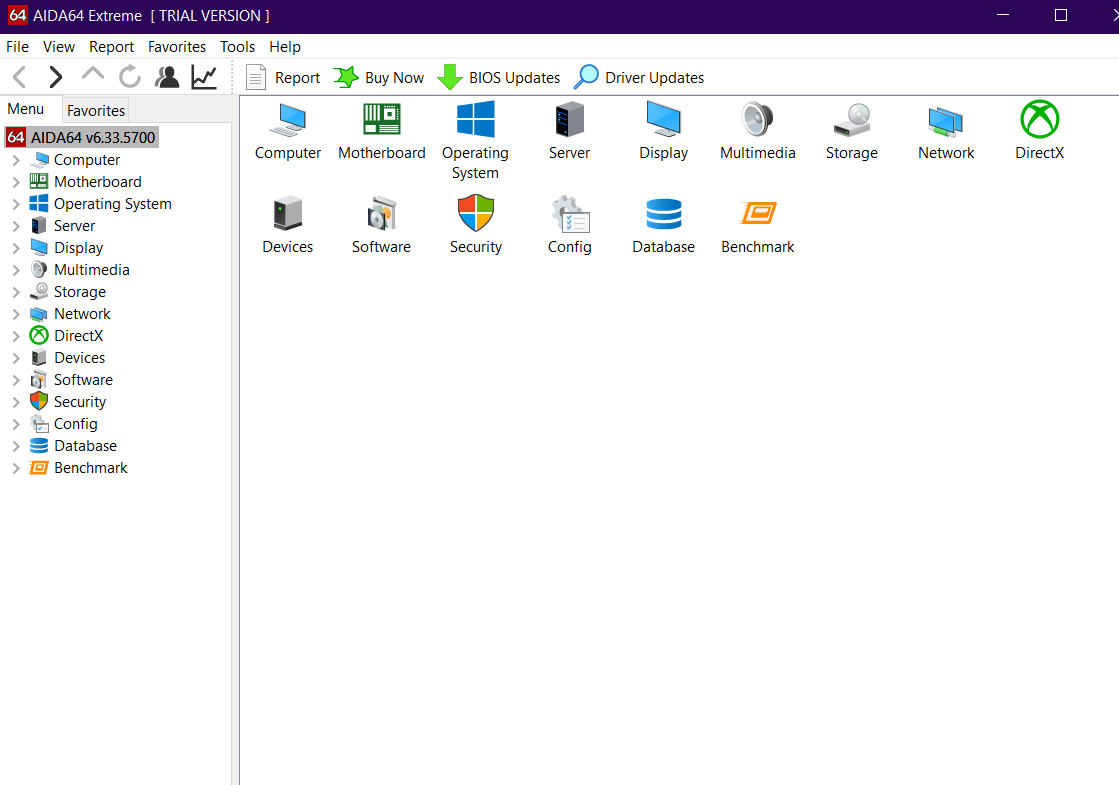The image size is (1119, 785).
Task: Open the Report menu
Action: (111, 46)
